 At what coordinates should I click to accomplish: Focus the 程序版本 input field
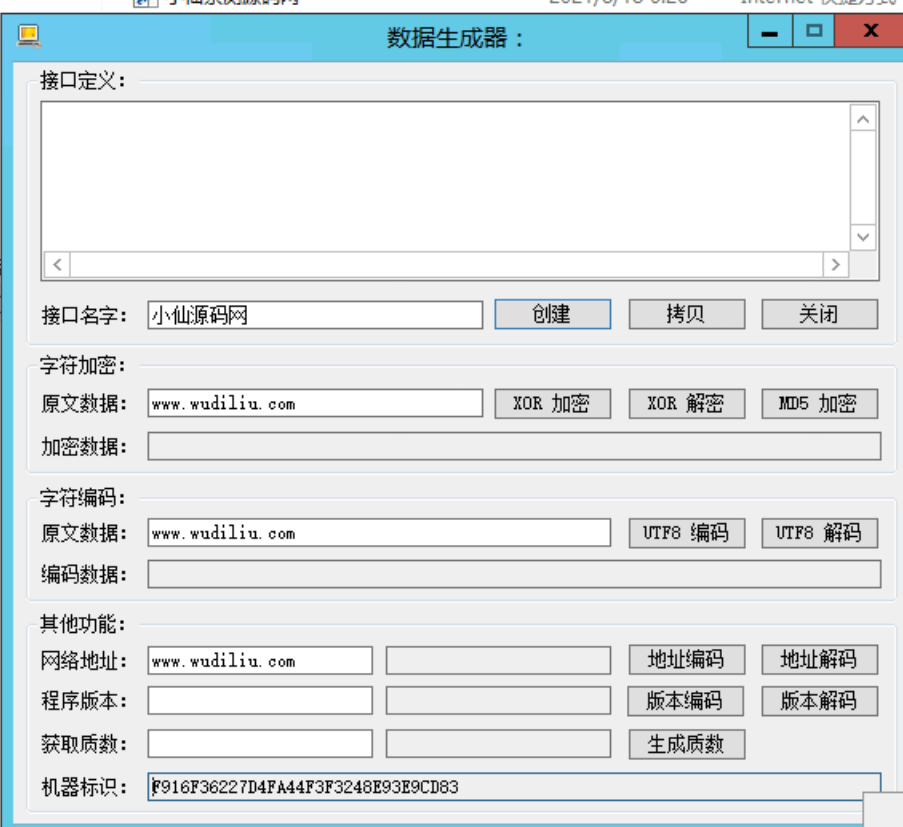tap(260, 701)
